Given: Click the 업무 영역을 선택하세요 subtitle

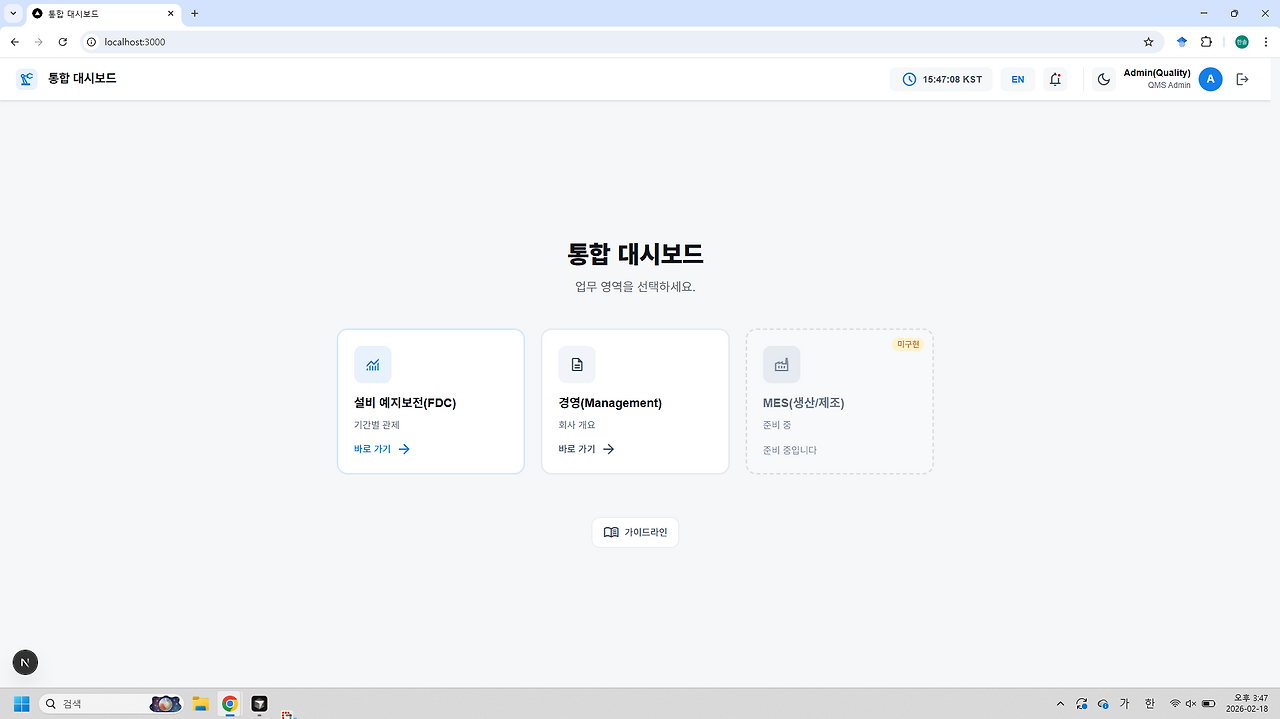Looking at the screenshot, I should point(635,287).
